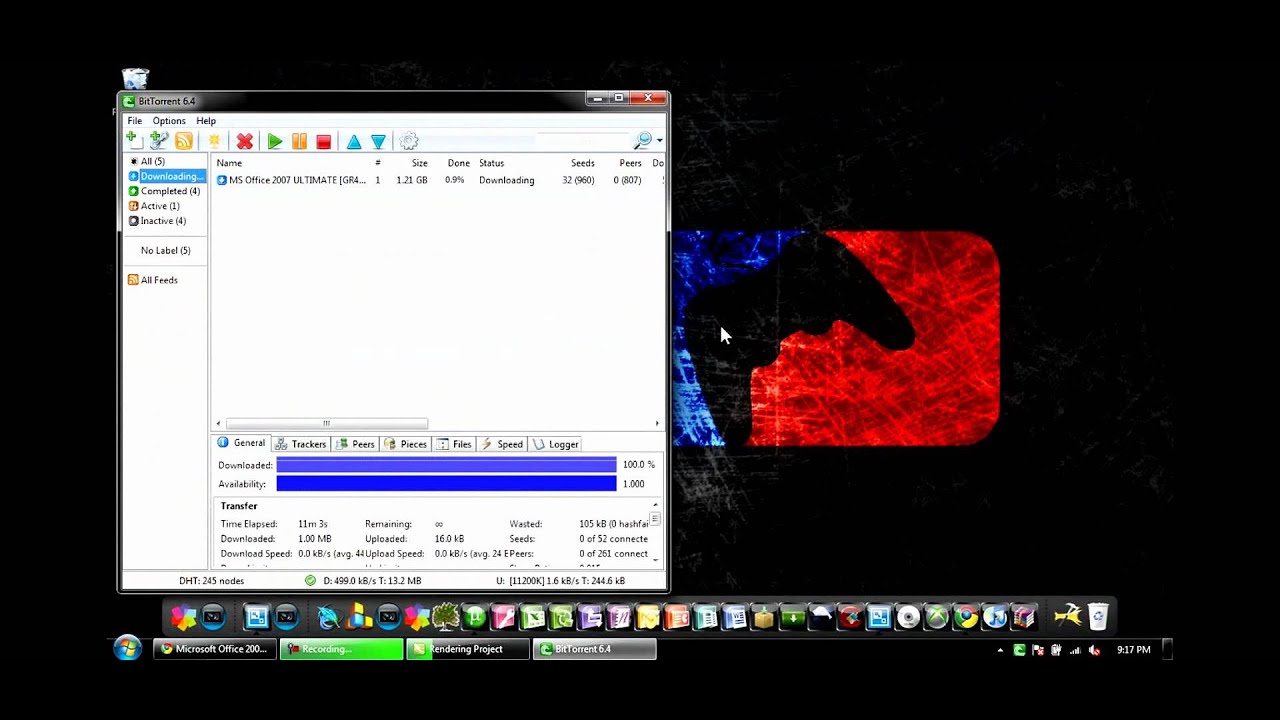Click the BitTorrent 6.4 taskbar button
This screenshot has width=1280, height=720.
595,649
